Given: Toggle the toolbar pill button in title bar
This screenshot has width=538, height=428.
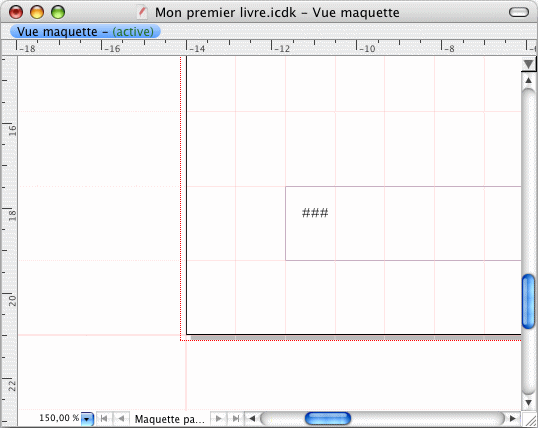Looking at the screenshot, I should [519, 12].
